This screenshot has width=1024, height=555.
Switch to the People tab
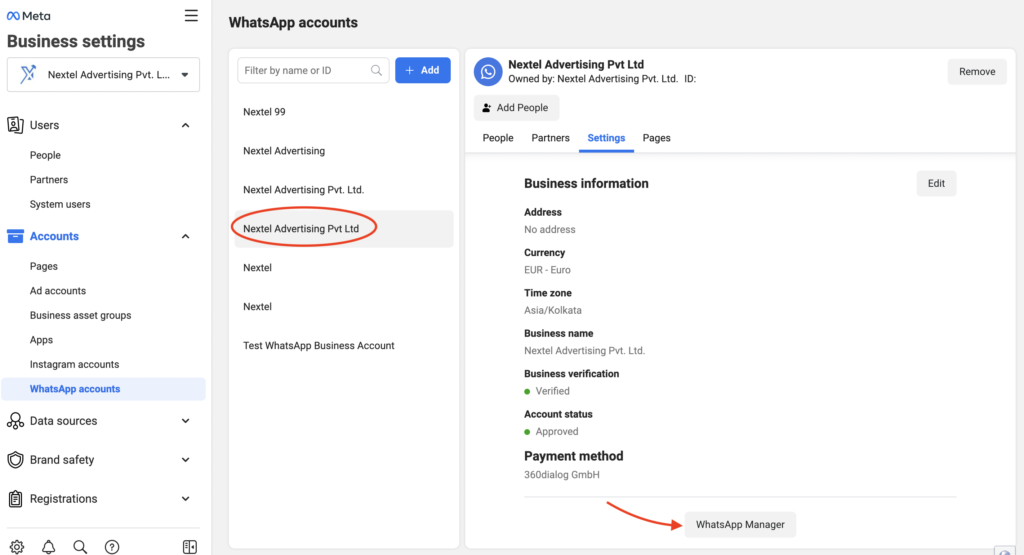[x=498, y=138]
